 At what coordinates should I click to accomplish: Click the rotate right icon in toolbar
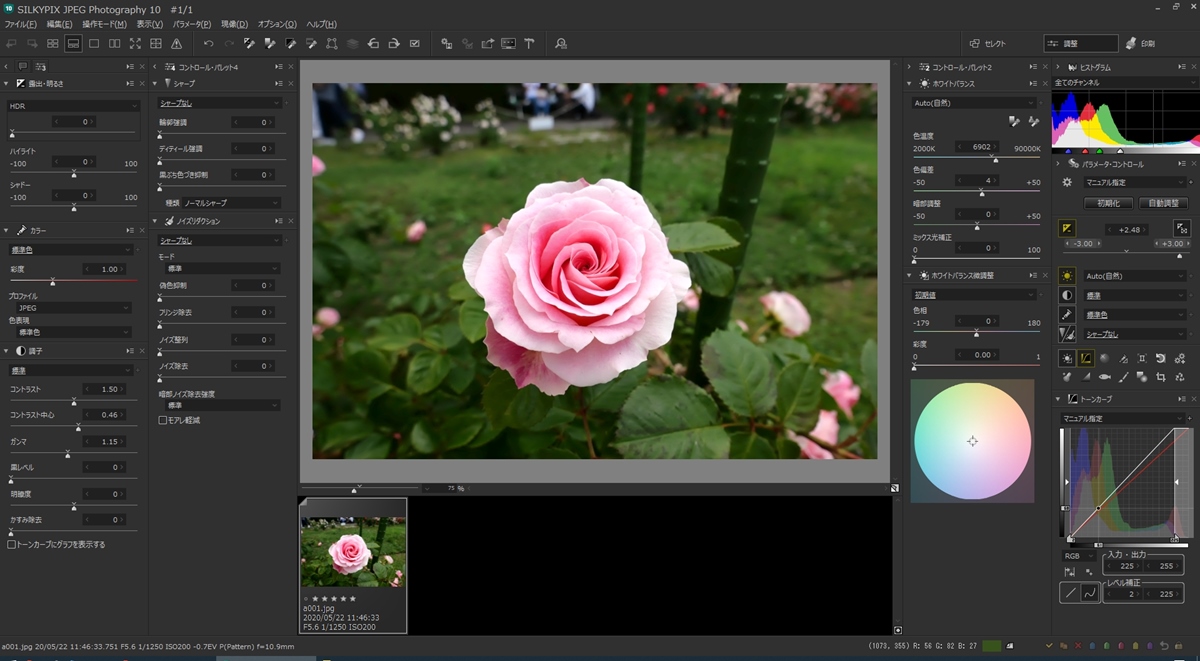[x=394, y=43]
